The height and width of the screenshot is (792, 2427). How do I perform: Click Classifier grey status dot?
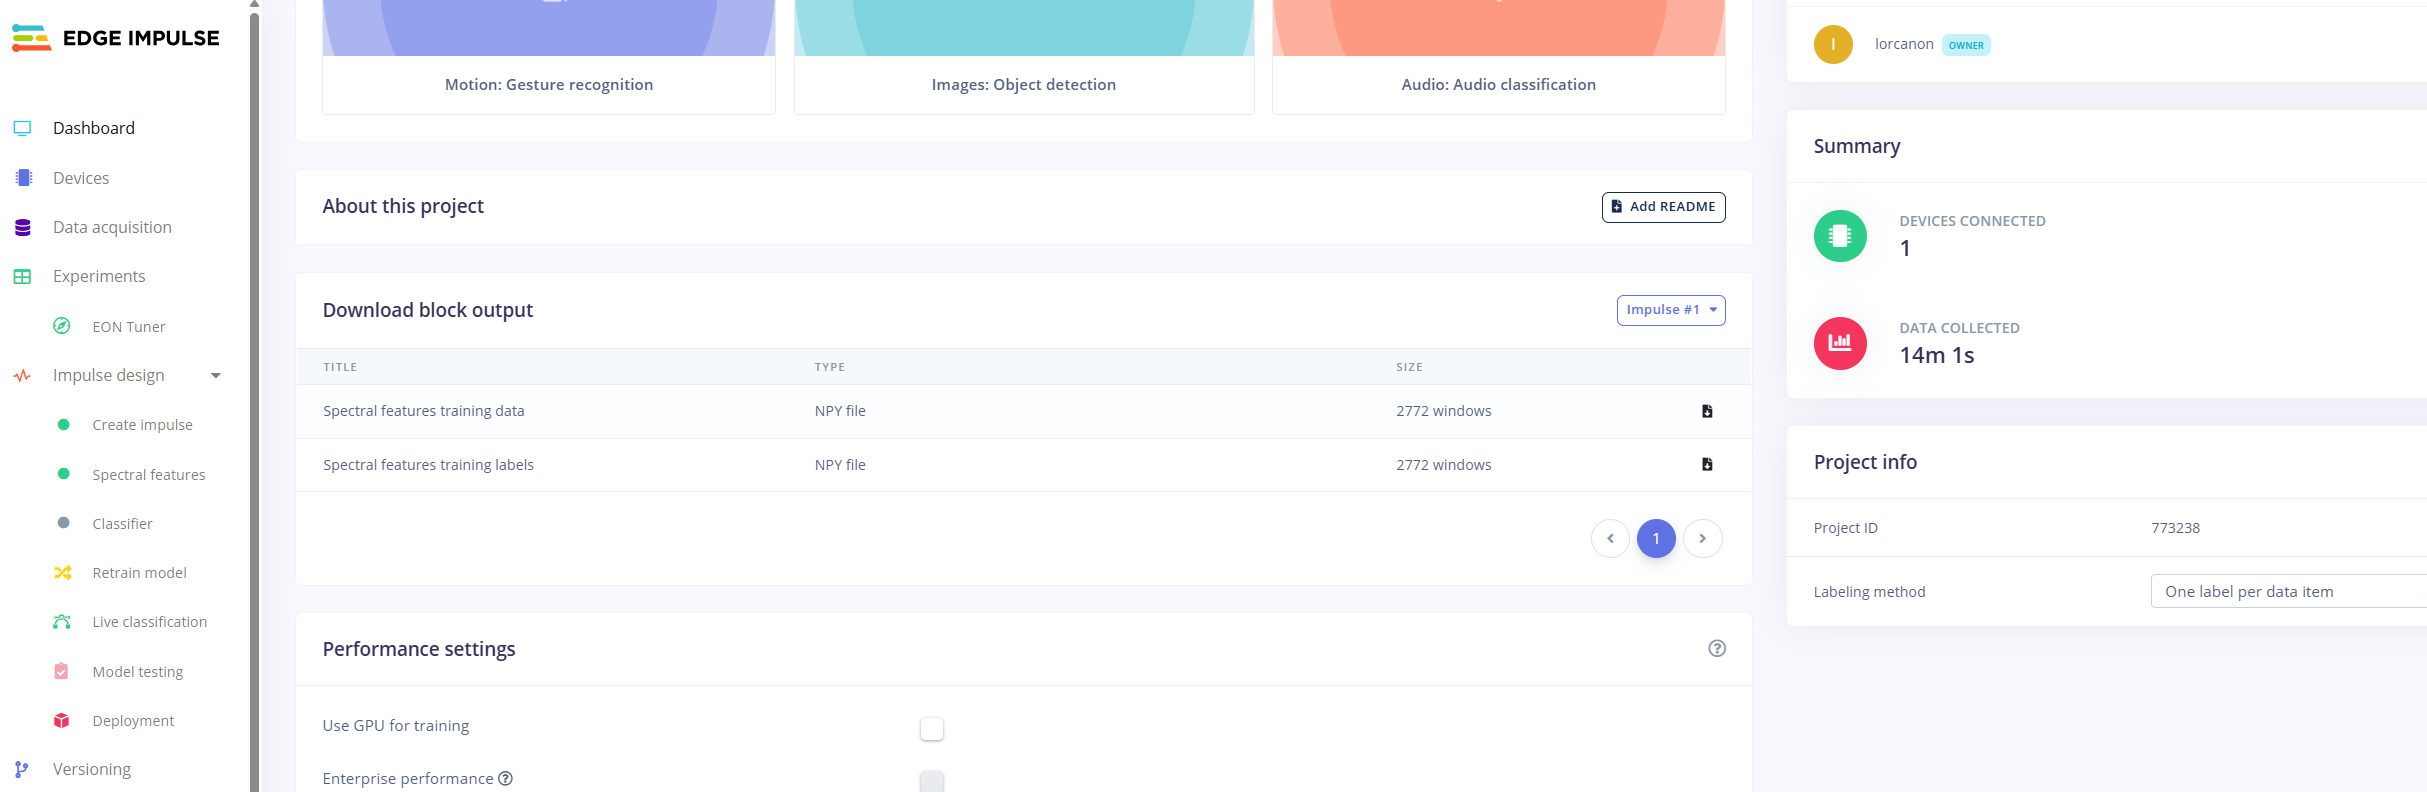tap(64, 523)
